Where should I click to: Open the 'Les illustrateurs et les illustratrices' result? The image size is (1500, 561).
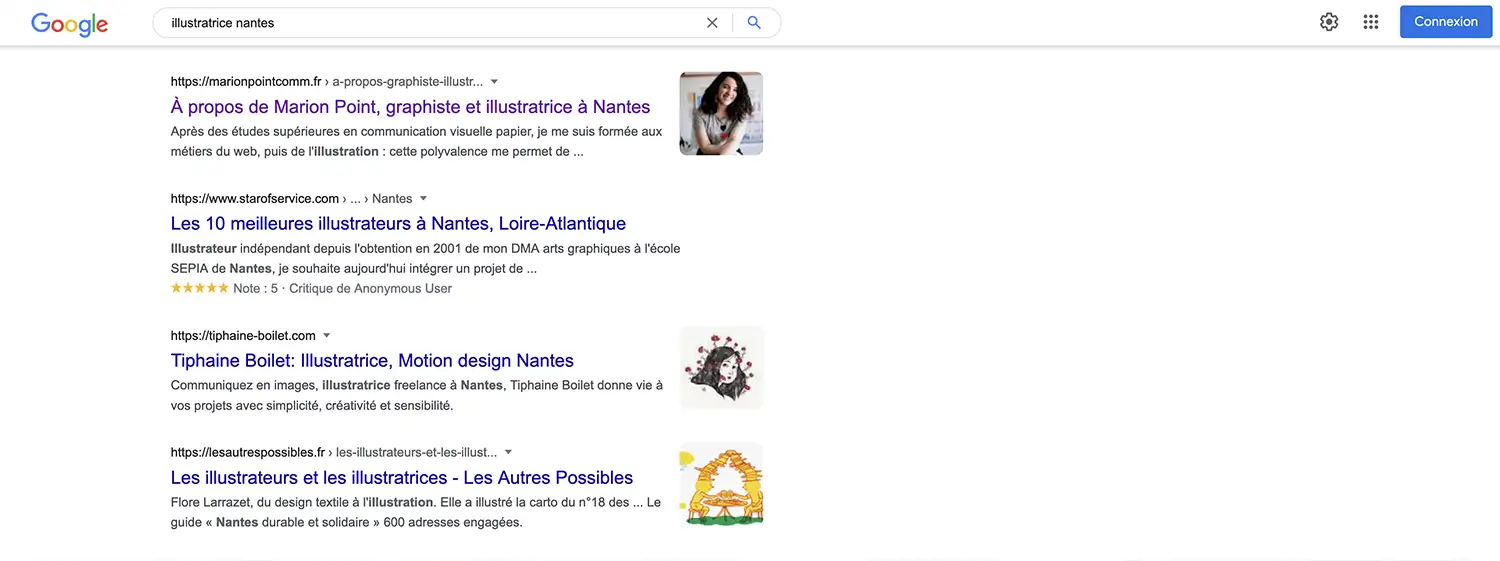(402, 478)
